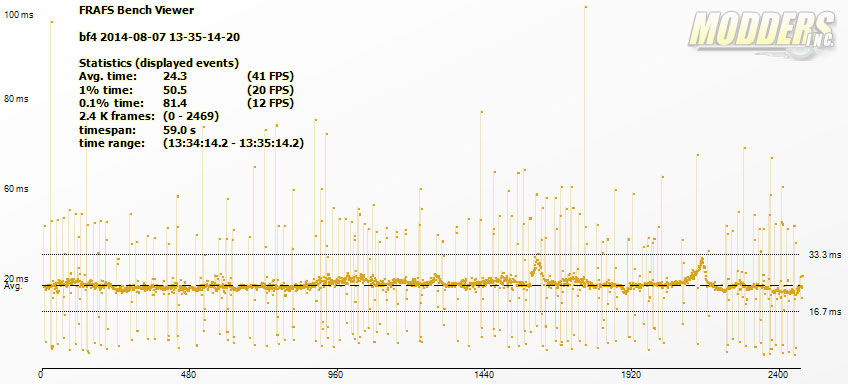Screen dimensions: 848x384
Task: Click the 960 x-axis tick label
Action: (x=336, y=374)
